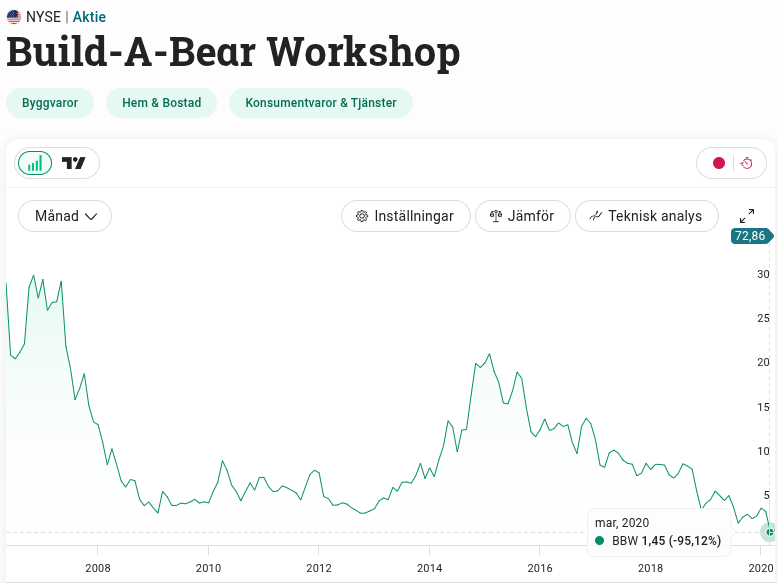Click the 72,86 price label

pos(749,236)
